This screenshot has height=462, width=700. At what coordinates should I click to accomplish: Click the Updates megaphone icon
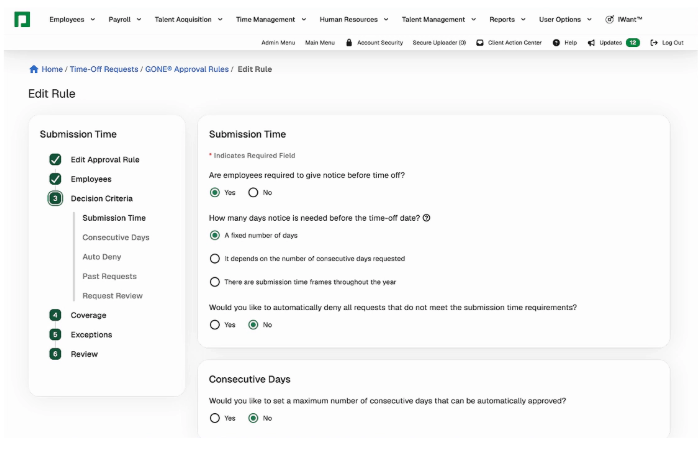pos(591,43)
